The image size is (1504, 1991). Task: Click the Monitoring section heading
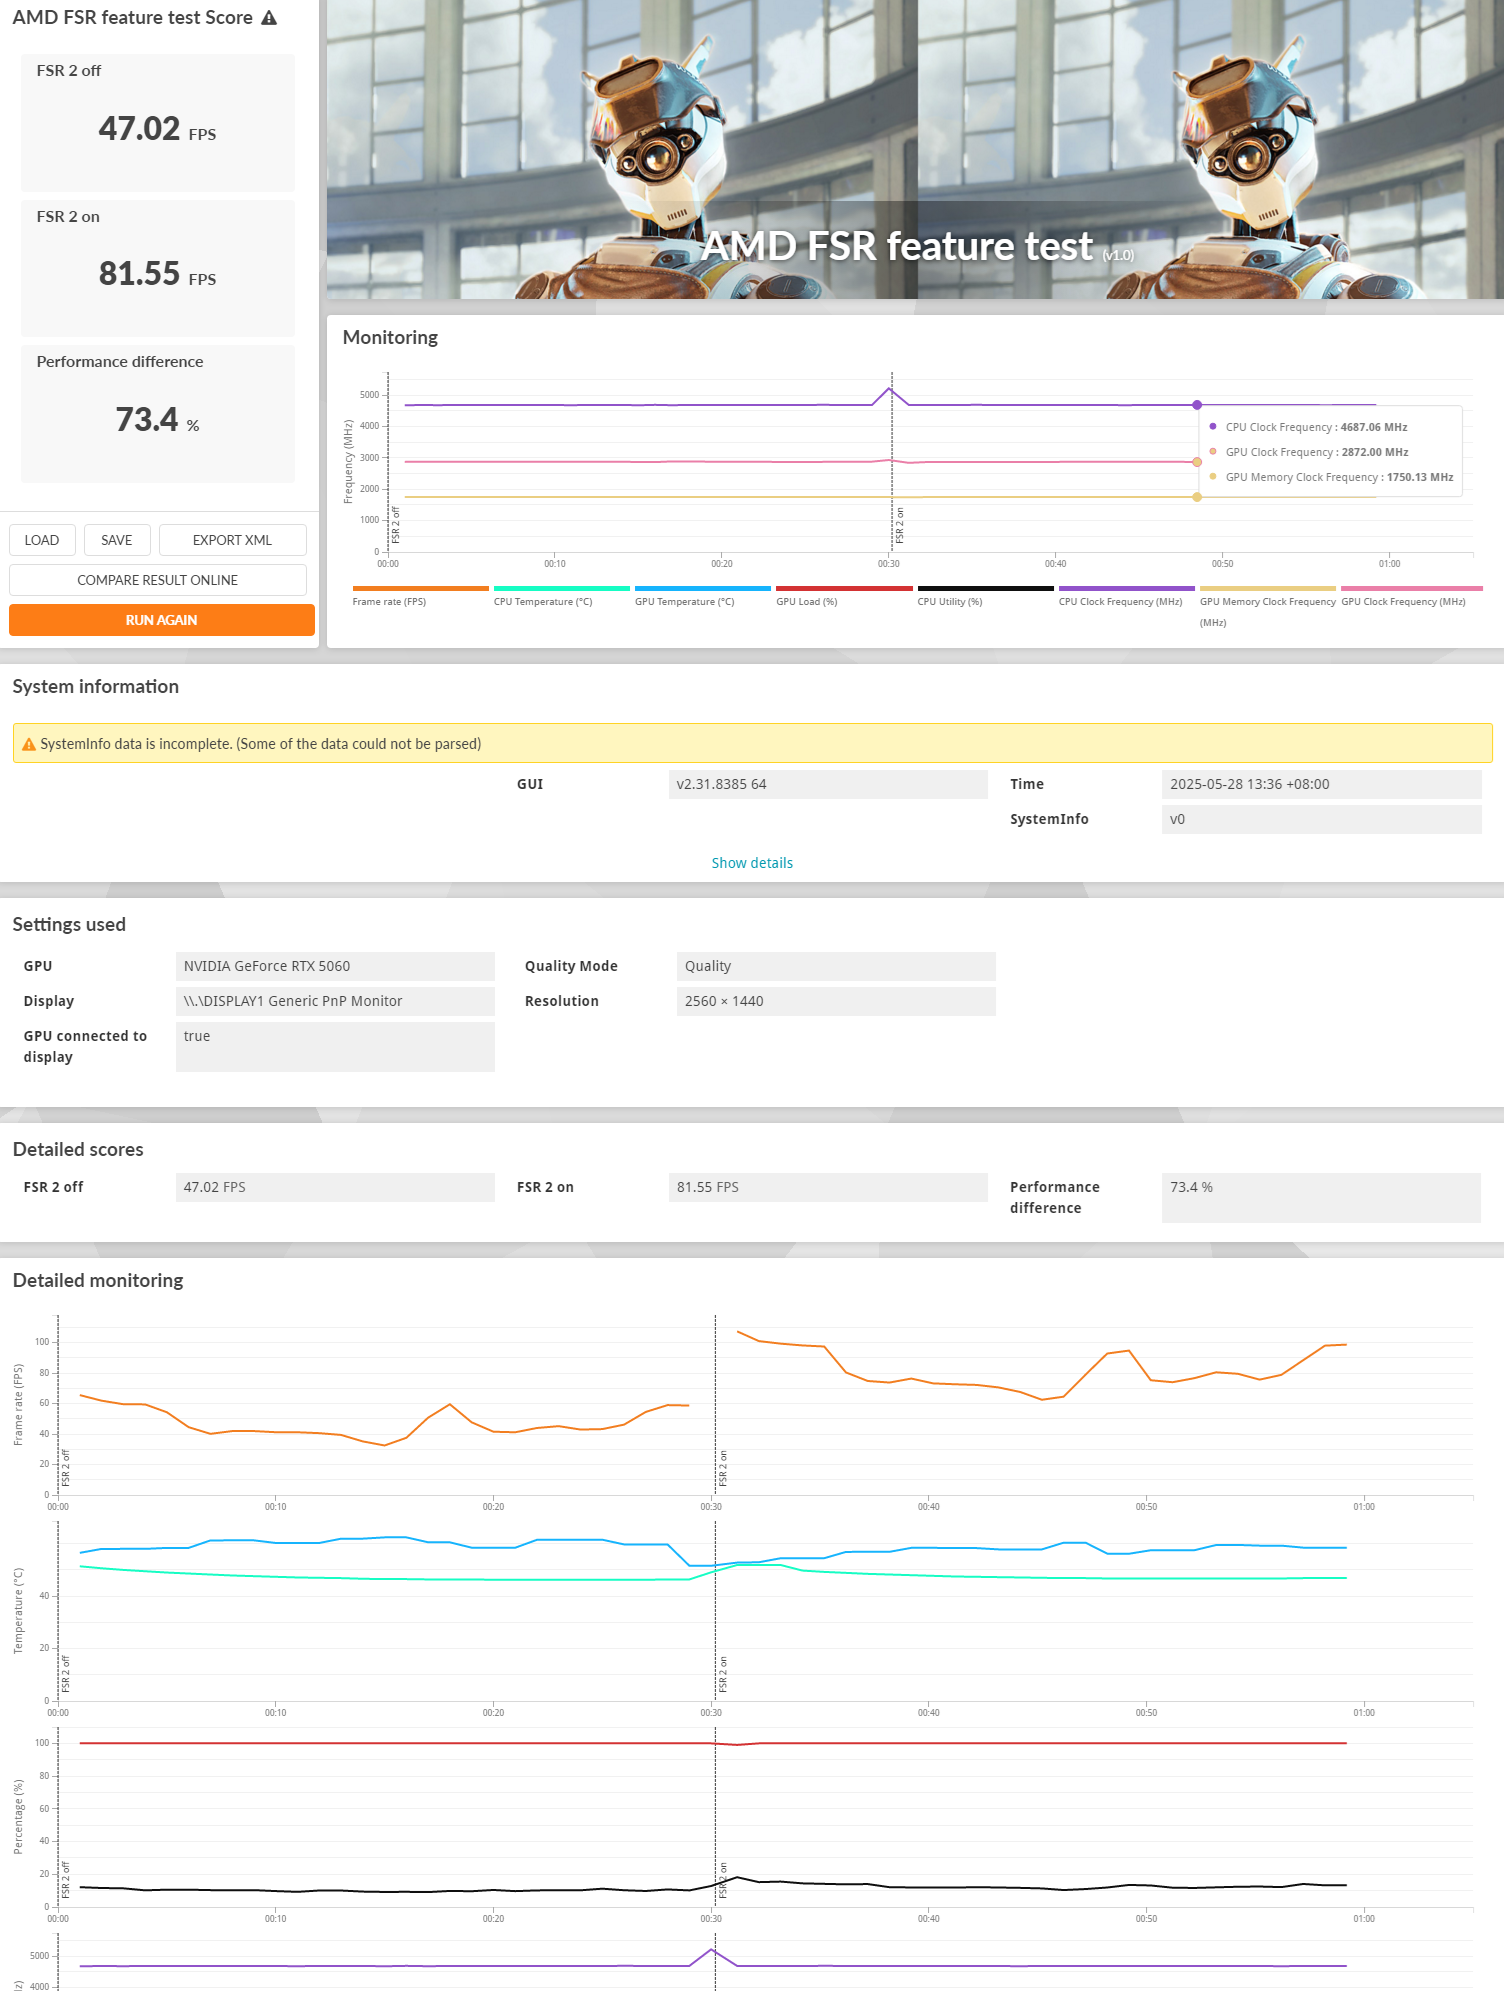(x=390, y=337)
